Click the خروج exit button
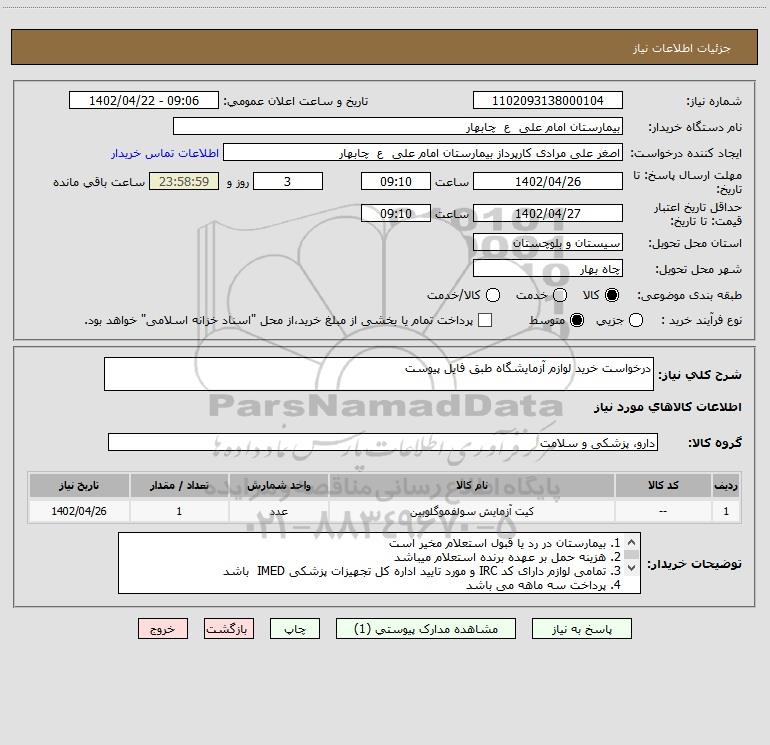This screenshot has width=770, height=745. tap(163, 629)
